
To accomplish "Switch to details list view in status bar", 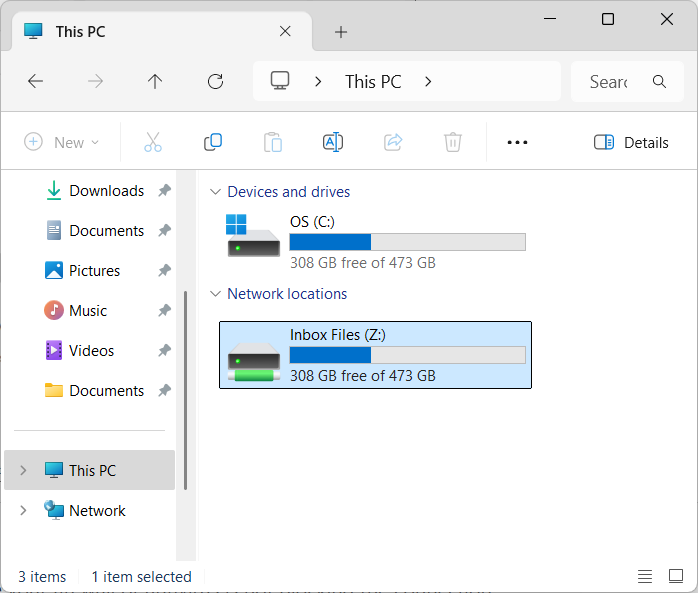I will 645,576.
